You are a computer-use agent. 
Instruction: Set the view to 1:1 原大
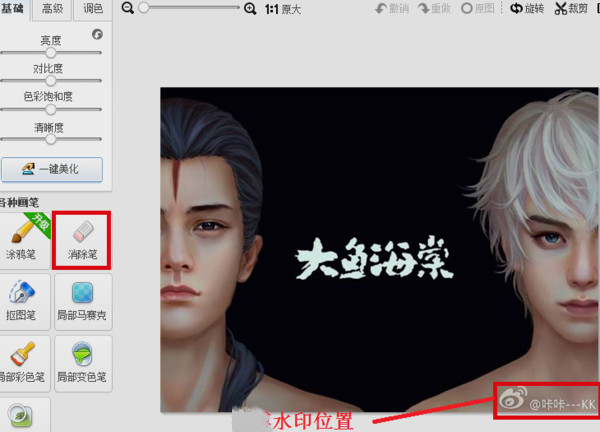tap(283, 9)
